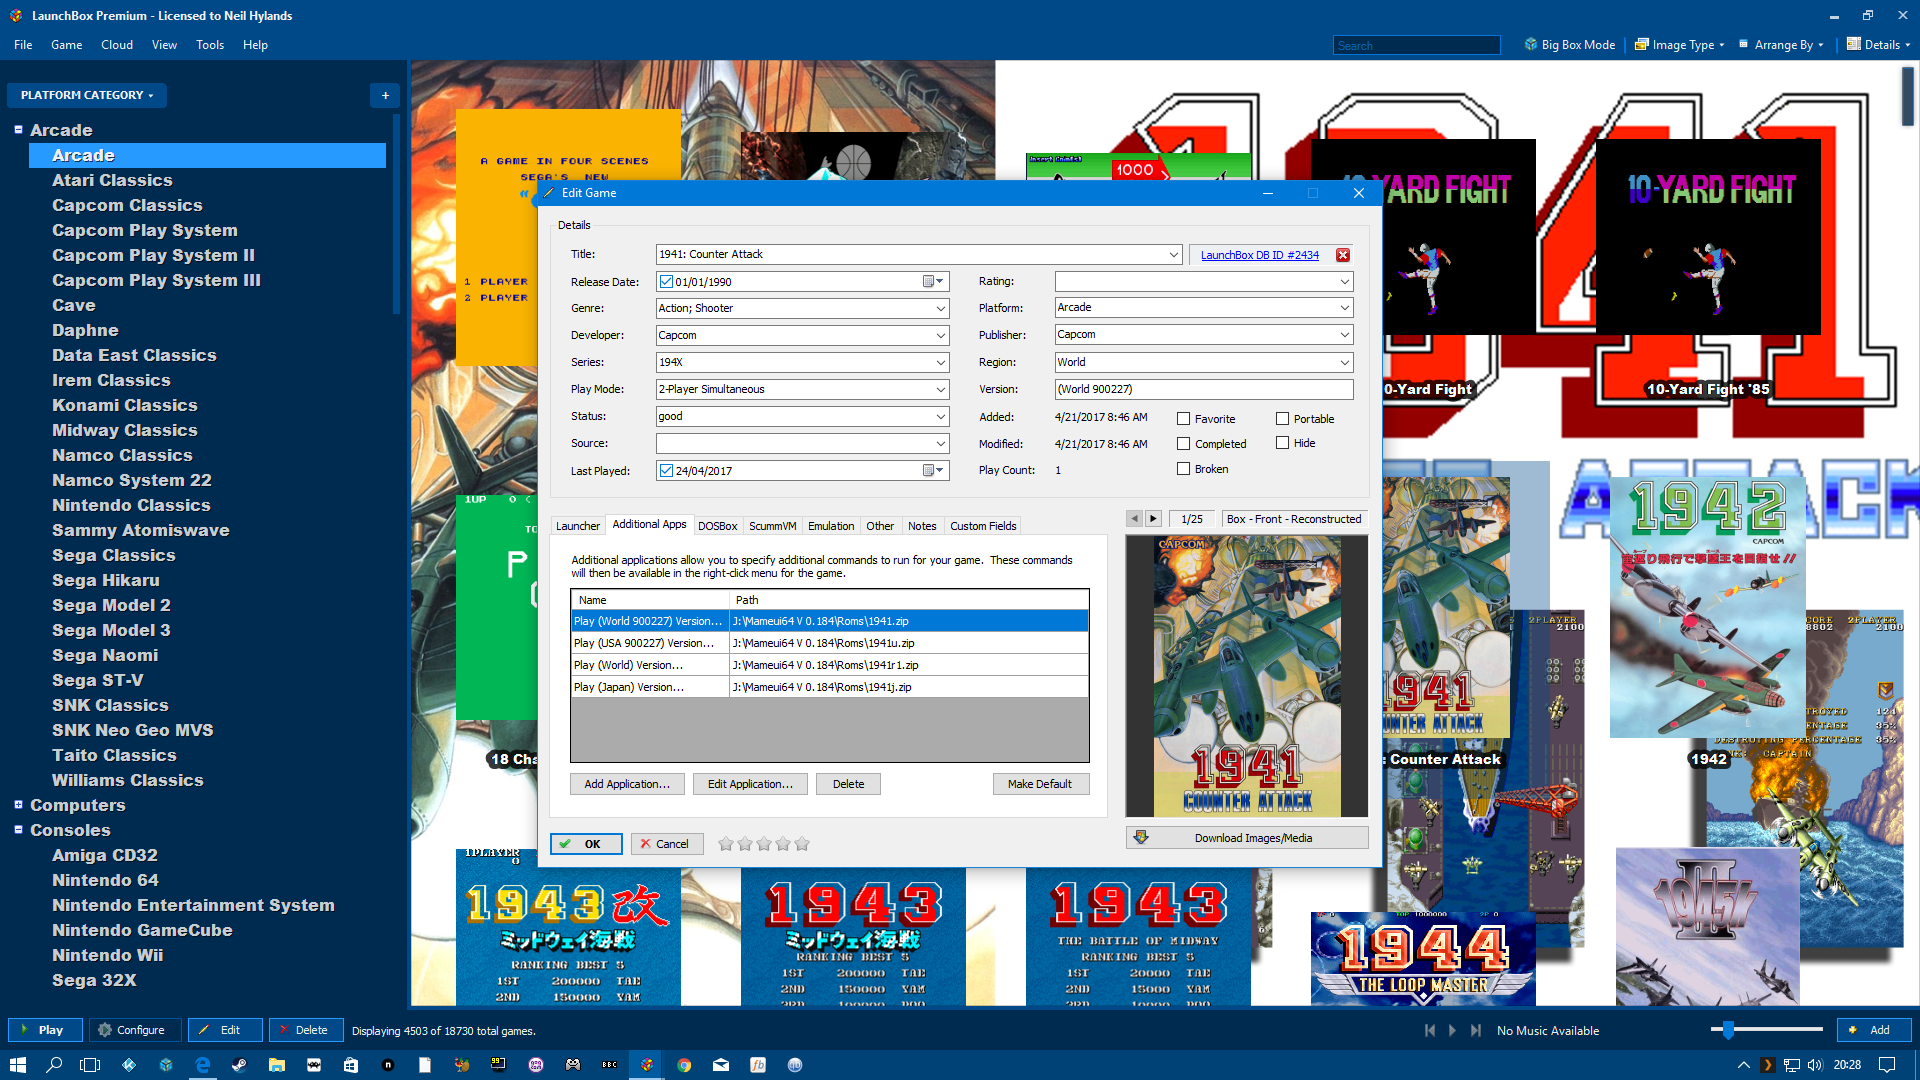Viewport: 1920px width, 1080px height.
Task: Switch to the Custom Fields tab
Action: tap(983, 526)
